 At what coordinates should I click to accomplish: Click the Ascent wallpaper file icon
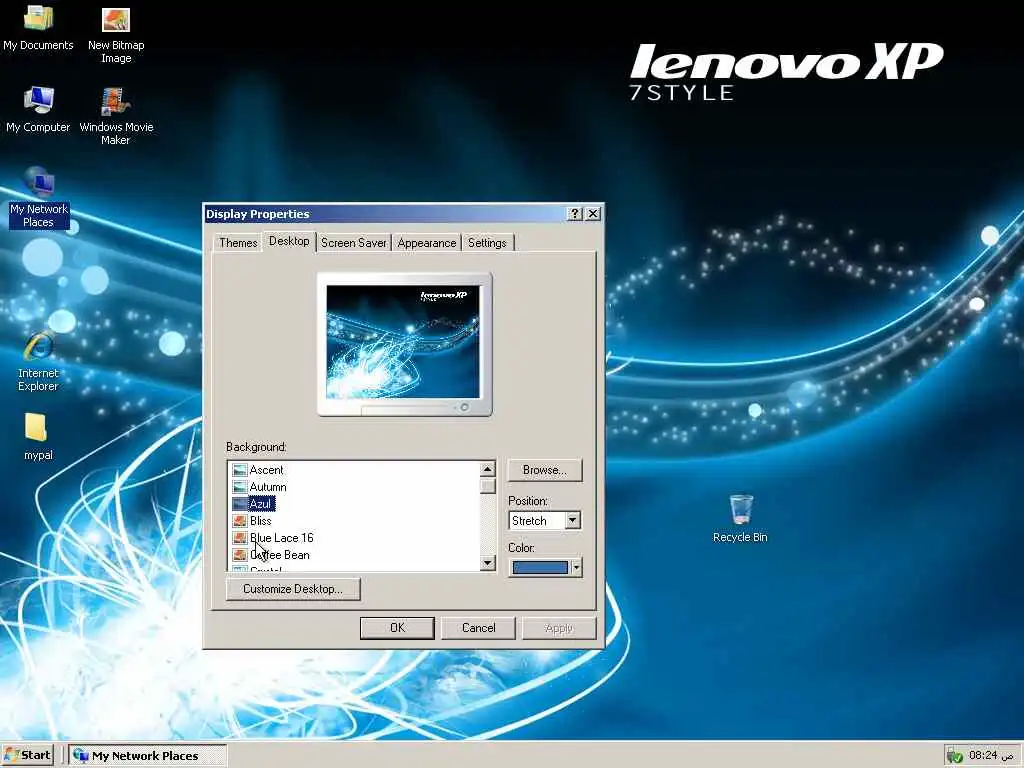coord(240,470)
